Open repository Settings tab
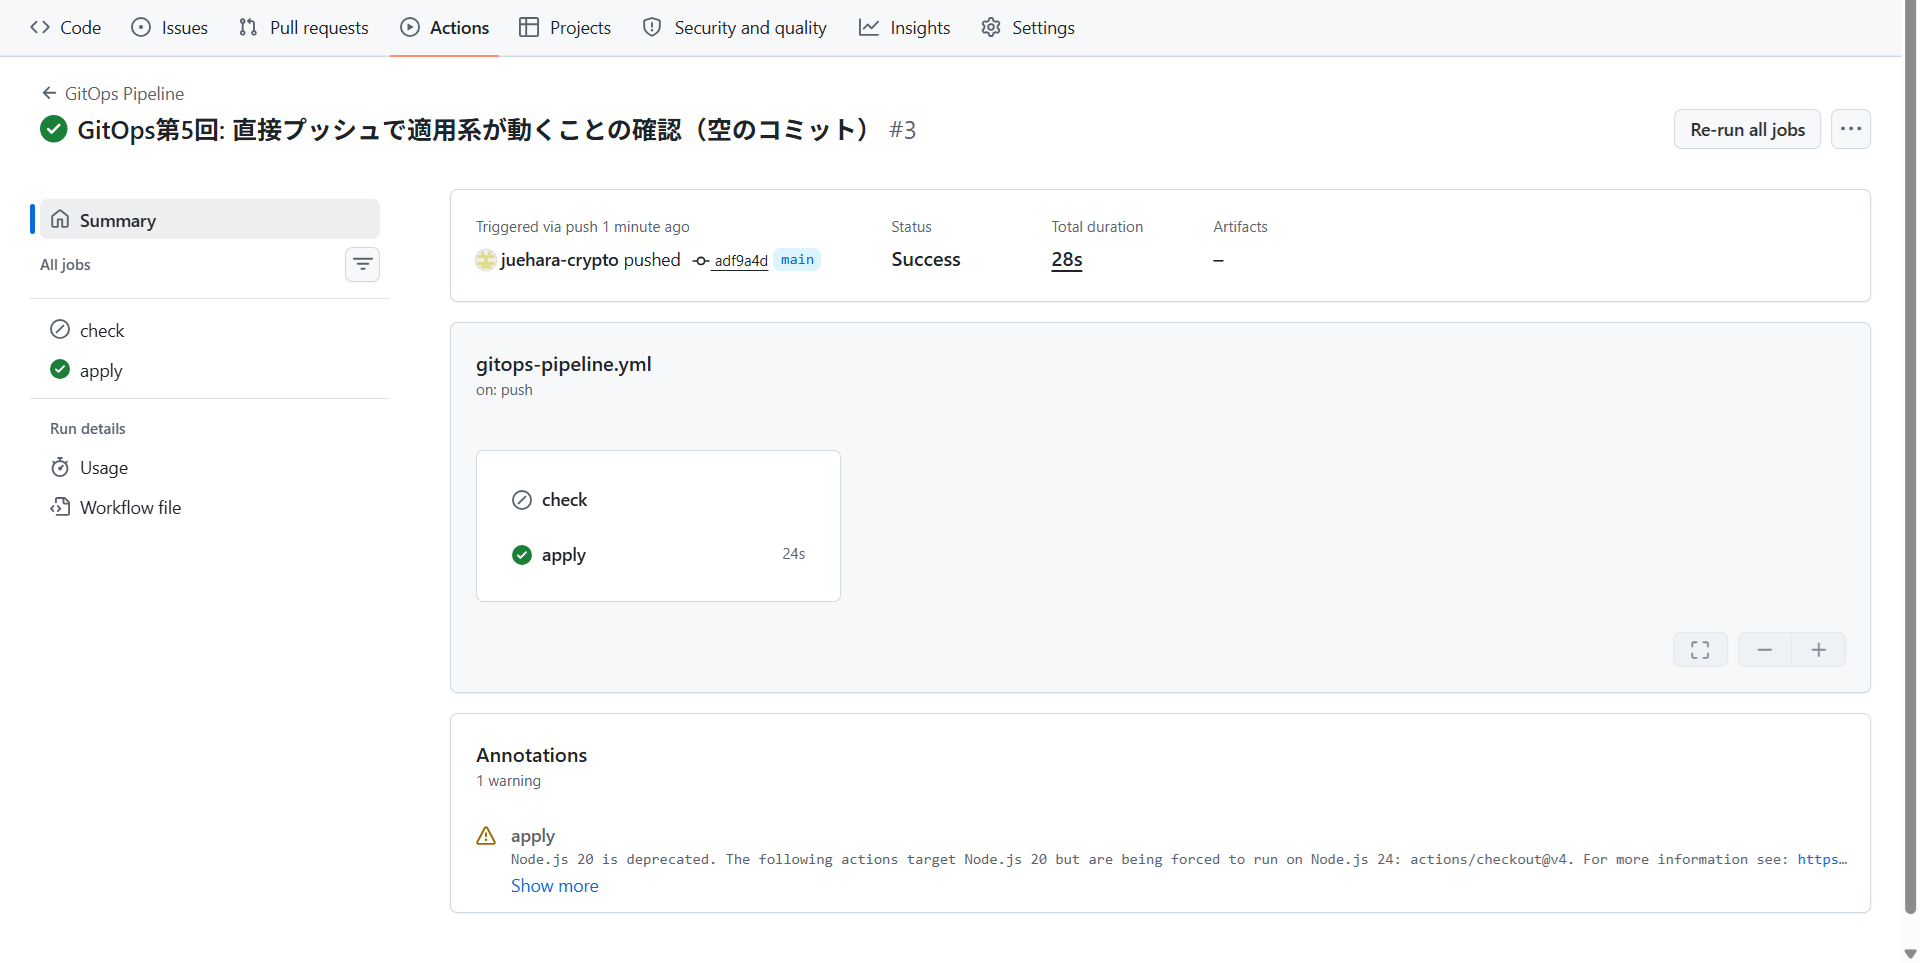Screen dimensions: 1920x963 tap(1028, 28)
